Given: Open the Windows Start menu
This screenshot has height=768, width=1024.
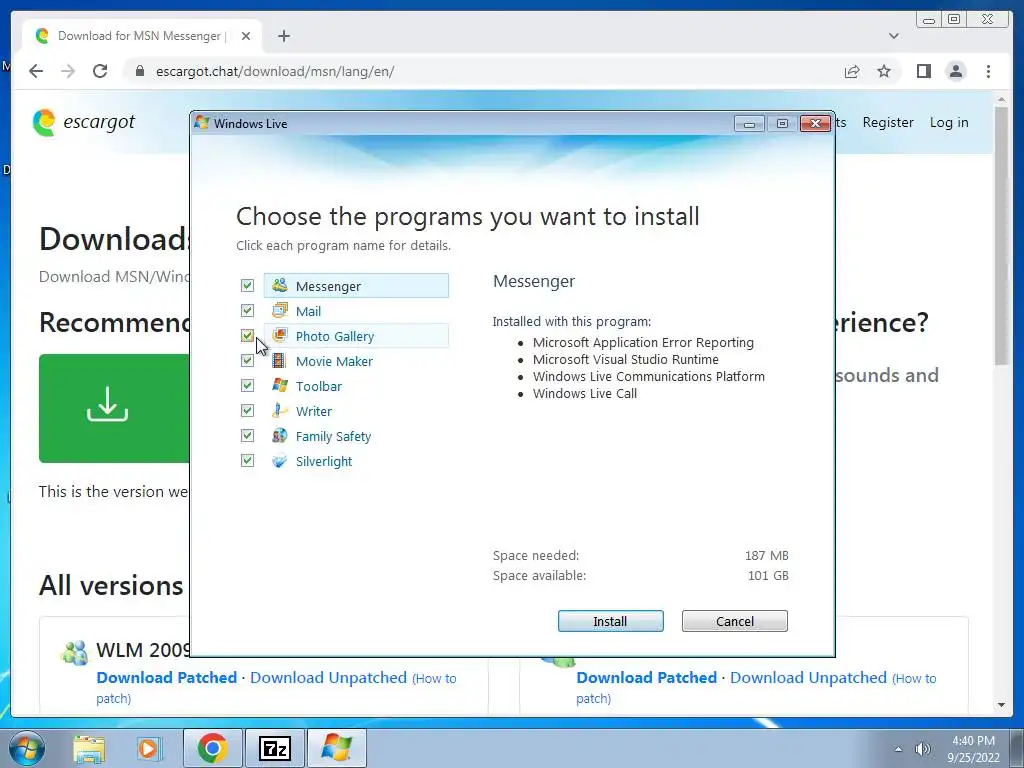Looking at the screenshot, I should [26, 748].
